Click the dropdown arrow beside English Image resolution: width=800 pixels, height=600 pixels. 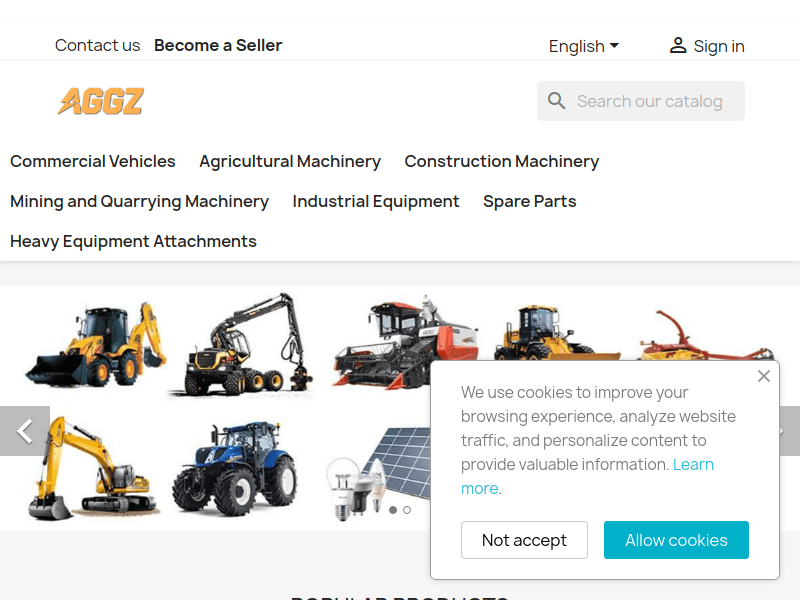(x=614, y=45)
